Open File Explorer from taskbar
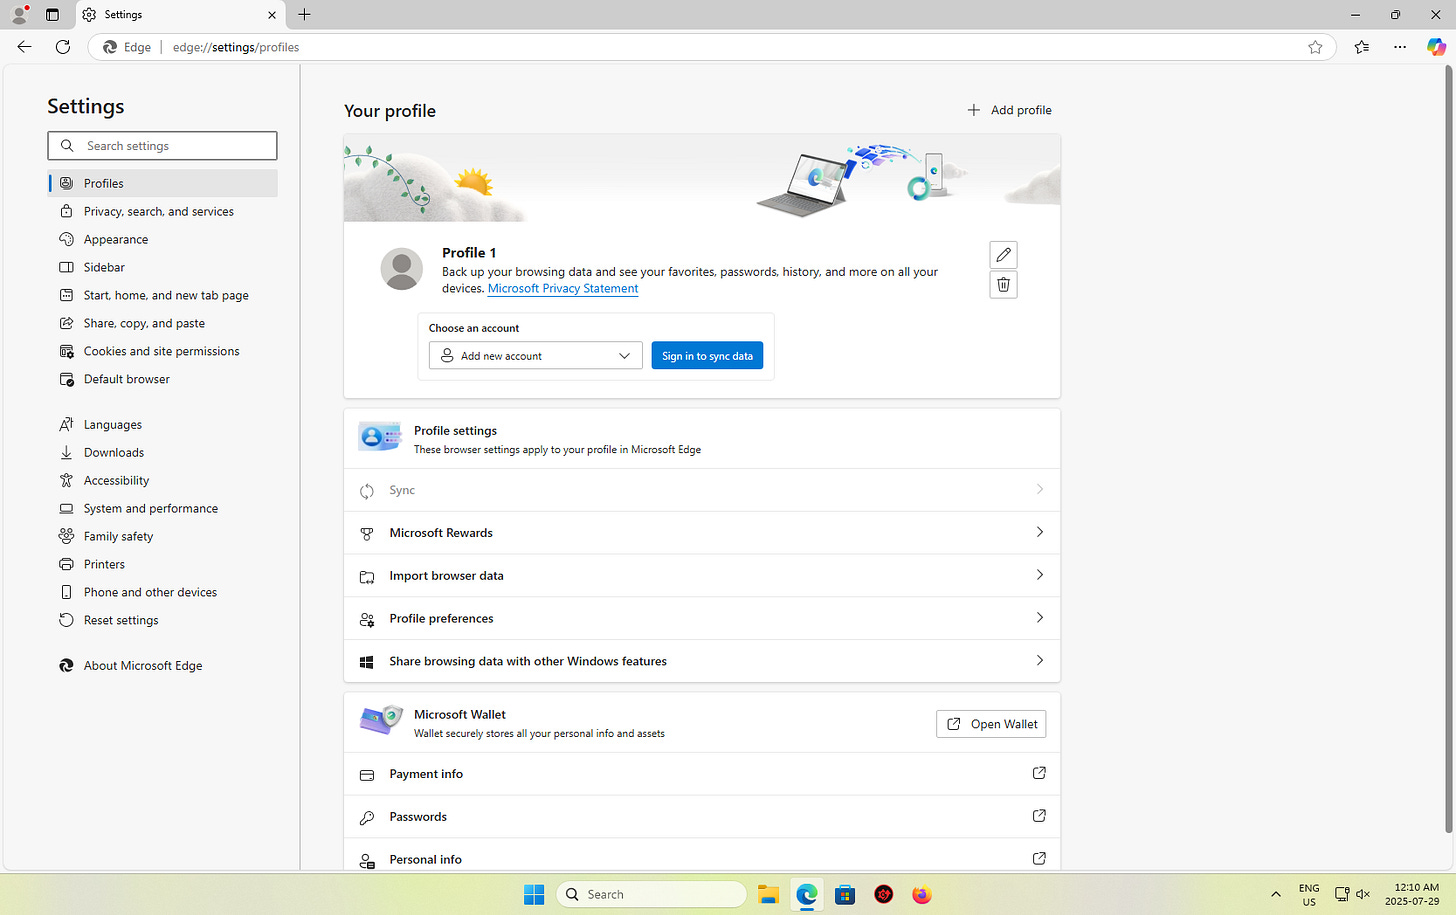Viewport: 1456px width, 915px height. click(x=768, y=894)
